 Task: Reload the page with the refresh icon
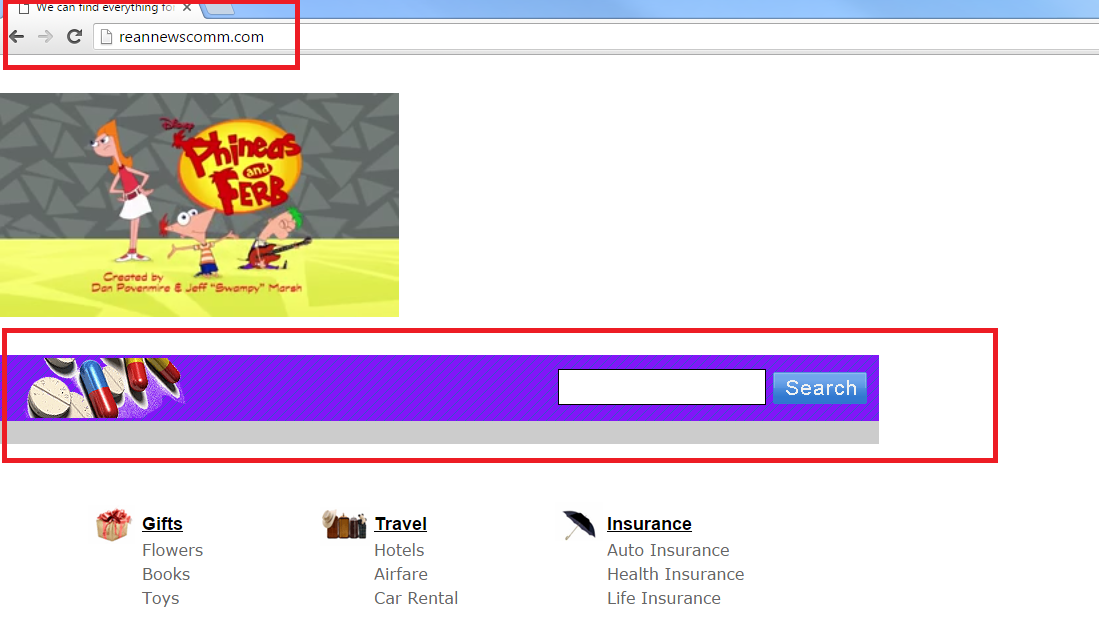point(74,36)
